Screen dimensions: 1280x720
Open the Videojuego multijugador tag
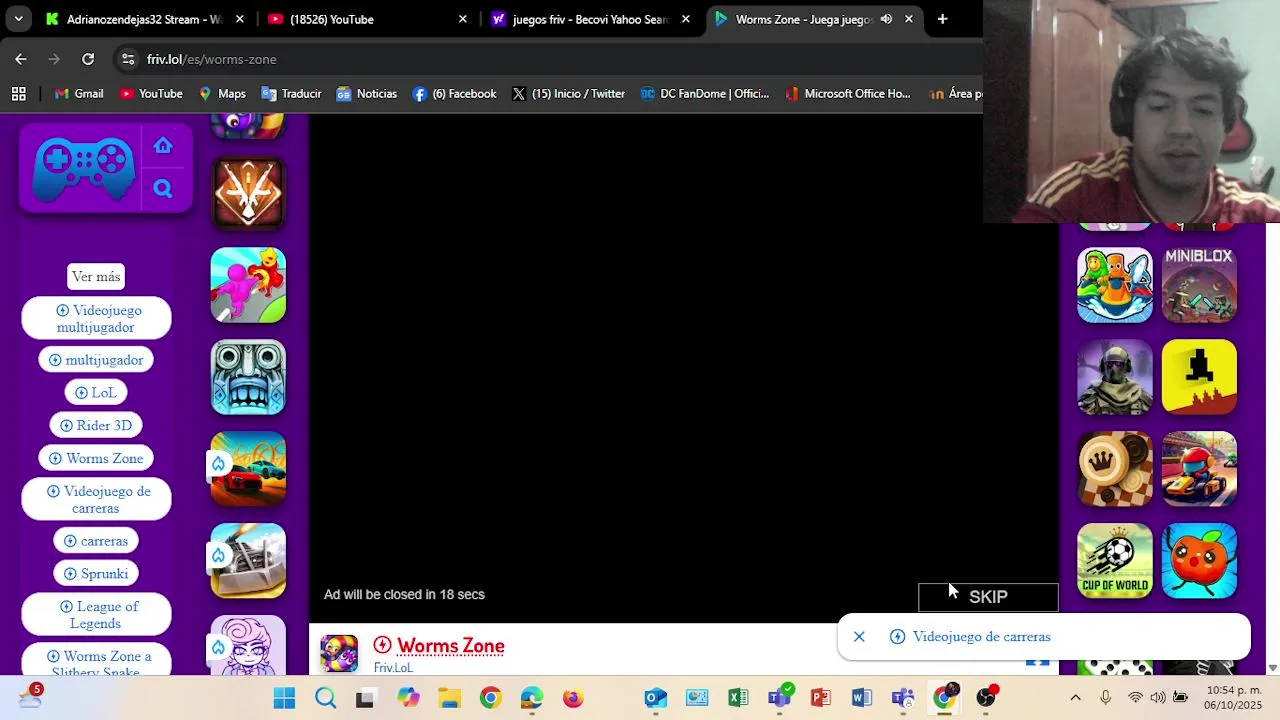click(x=96, y=319)
